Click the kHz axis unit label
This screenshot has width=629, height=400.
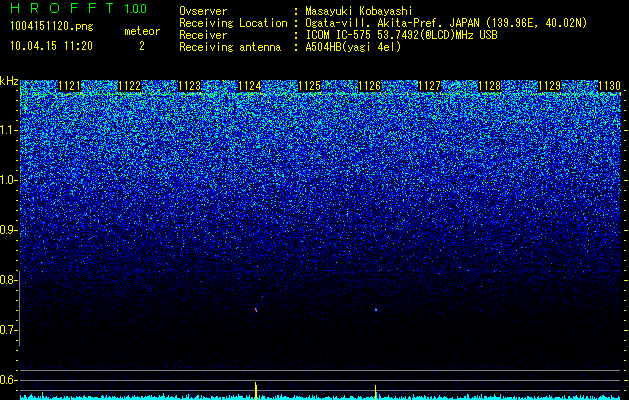9,81
